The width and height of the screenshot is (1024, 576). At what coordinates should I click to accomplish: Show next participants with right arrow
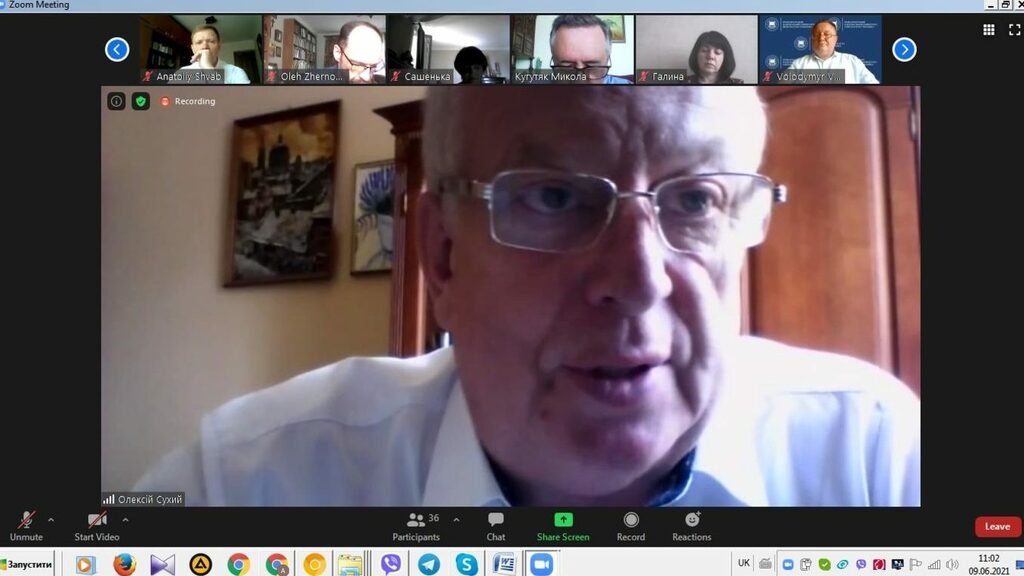click(x=904, y=49)
